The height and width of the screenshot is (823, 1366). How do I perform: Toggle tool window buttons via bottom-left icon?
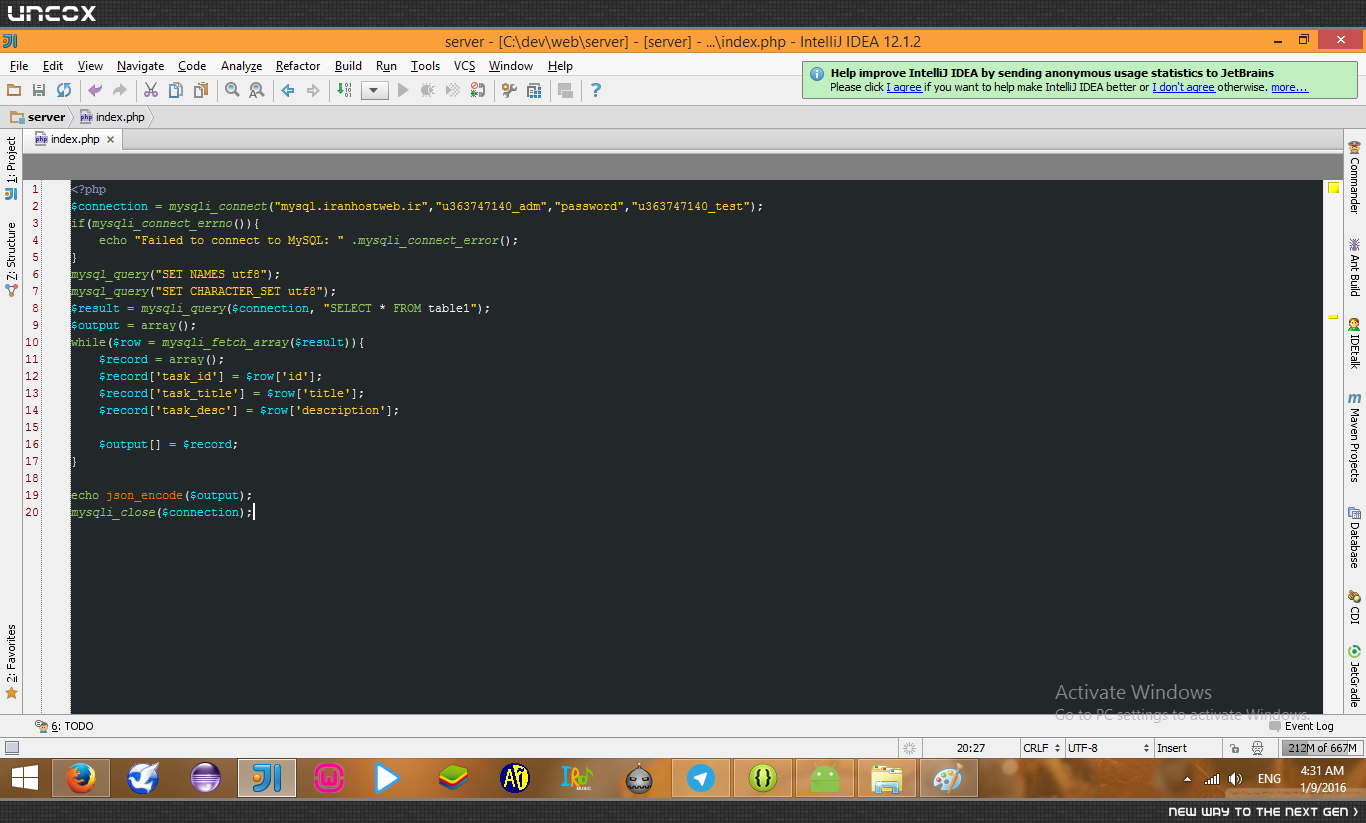[12, 748]
